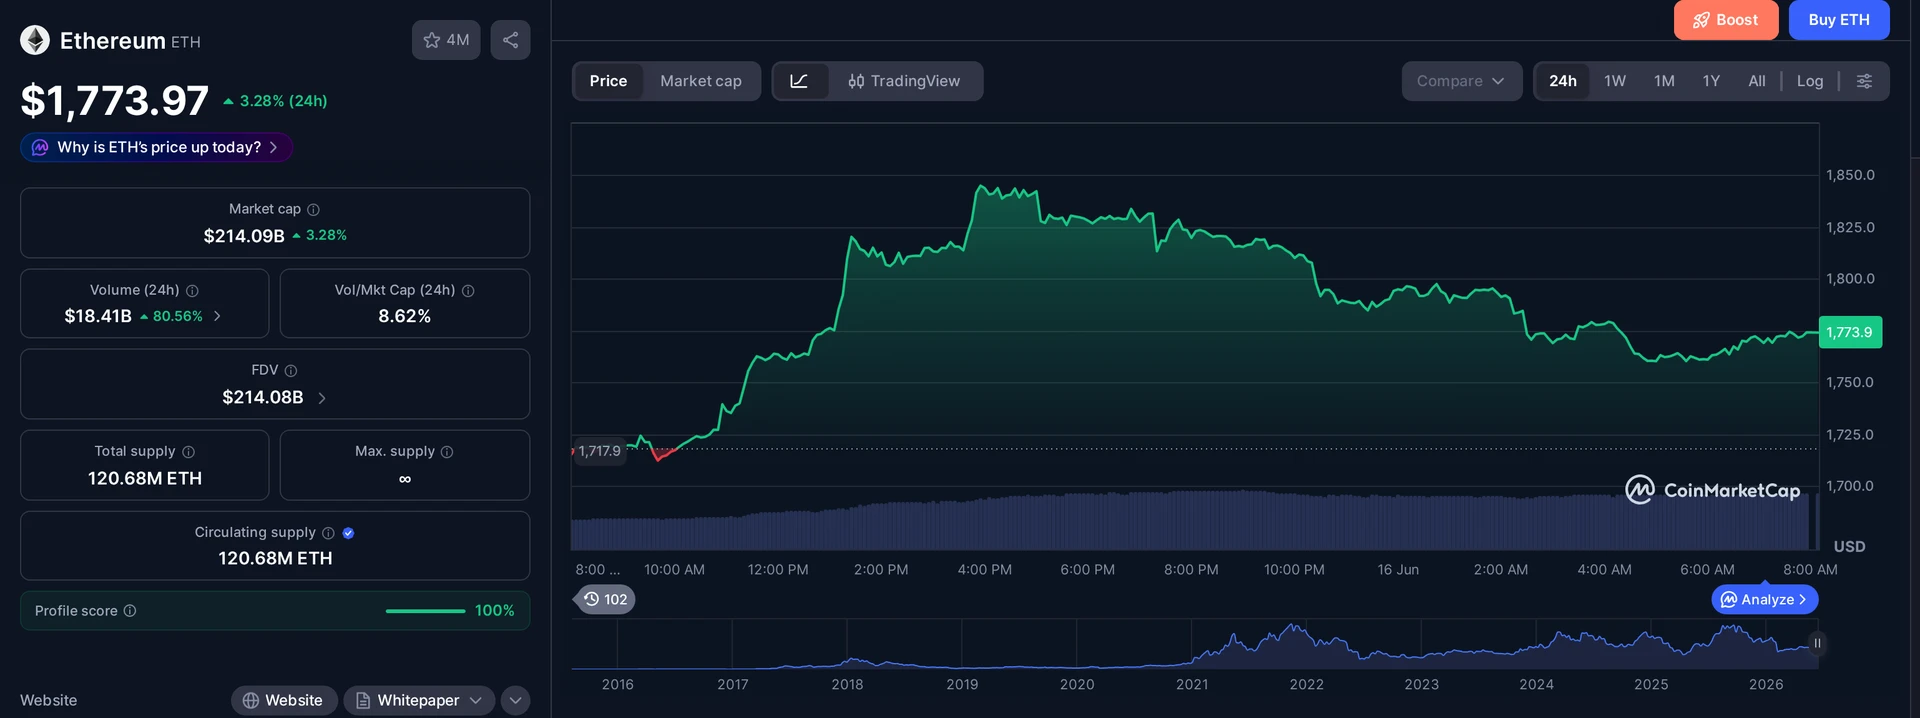Click the opening price label 1,717.9
This screenshot has height=718, width=1920.
599,451
